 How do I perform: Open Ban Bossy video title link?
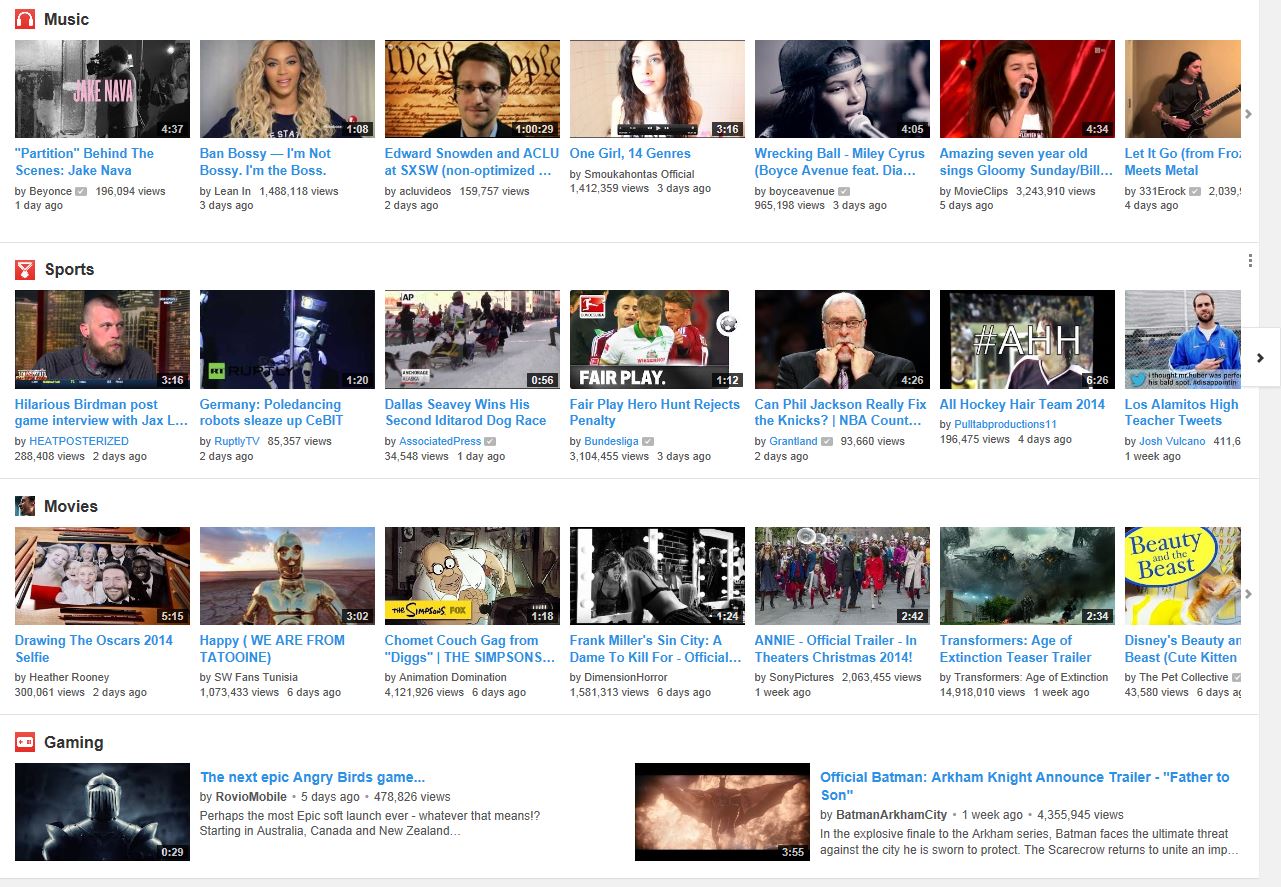pyautogui.click(x=265, y=162)
